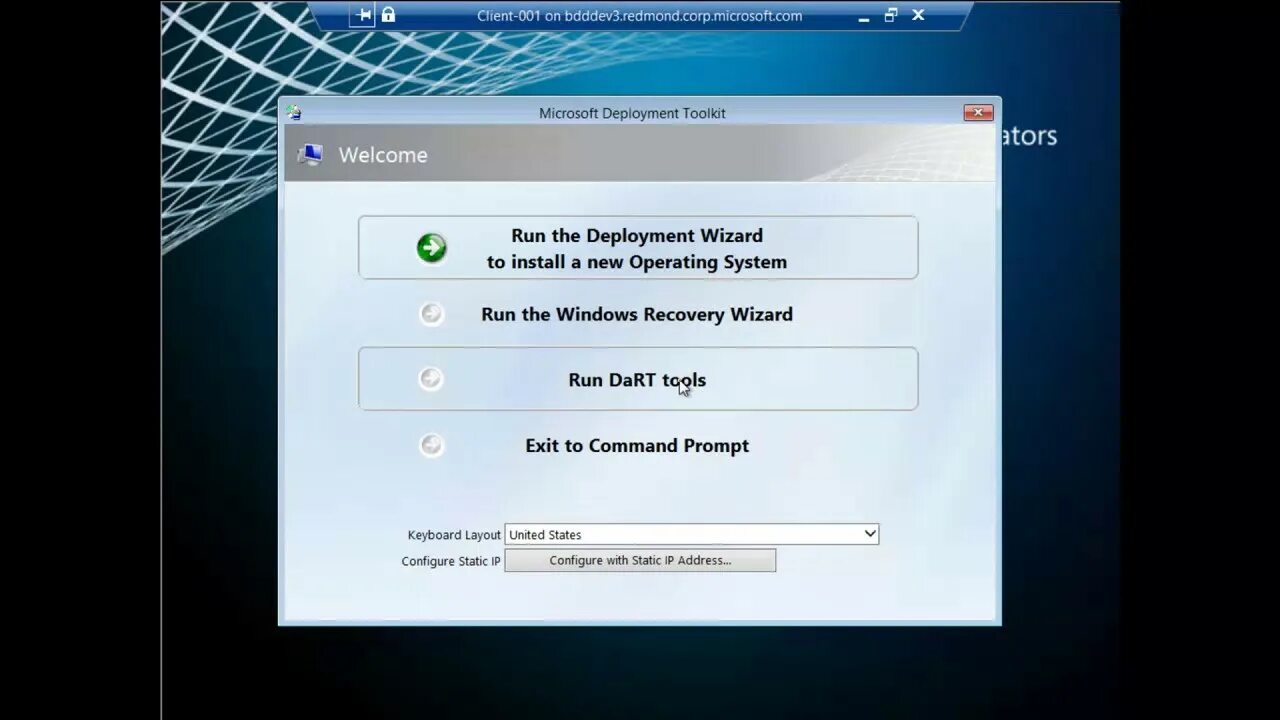
Task: Click the Welcome heading text
Action: click(383, 155)
